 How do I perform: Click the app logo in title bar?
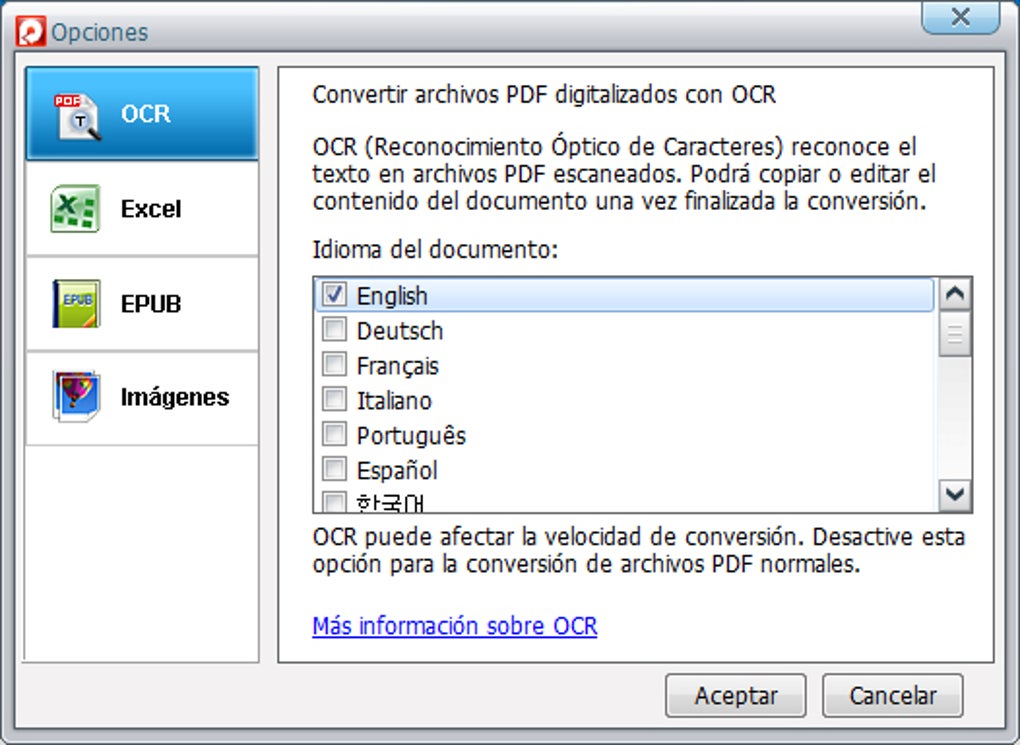pyautogui.click(x=31, y=32)
